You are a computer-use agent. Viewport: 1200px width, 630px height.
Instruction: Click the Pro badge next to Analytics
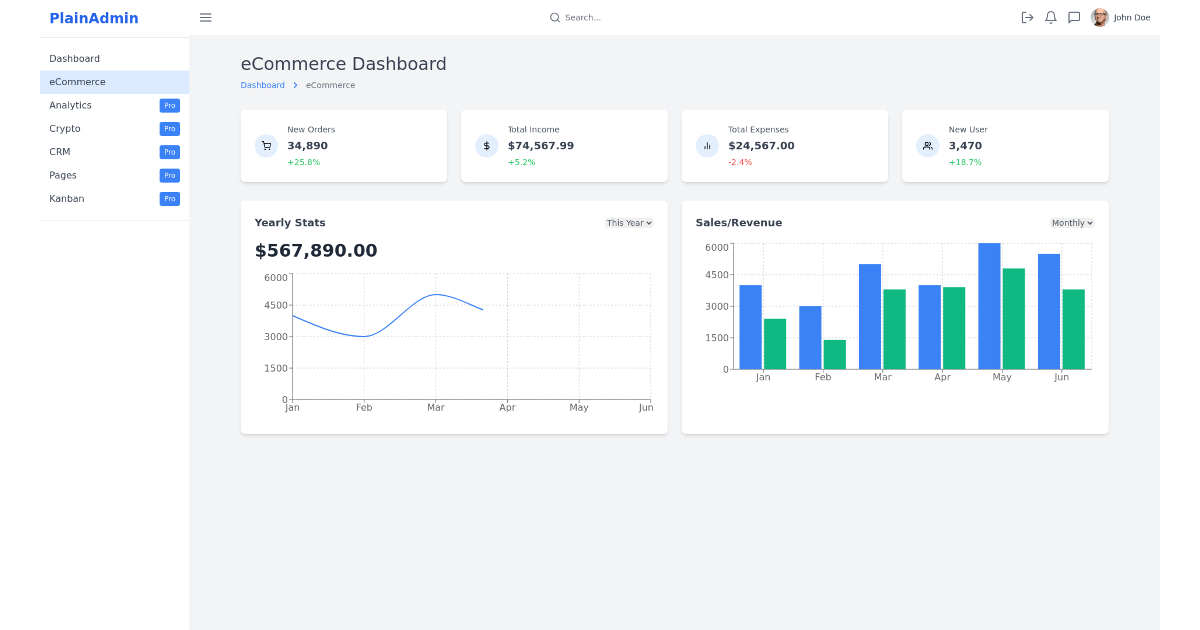pos(170,105)
